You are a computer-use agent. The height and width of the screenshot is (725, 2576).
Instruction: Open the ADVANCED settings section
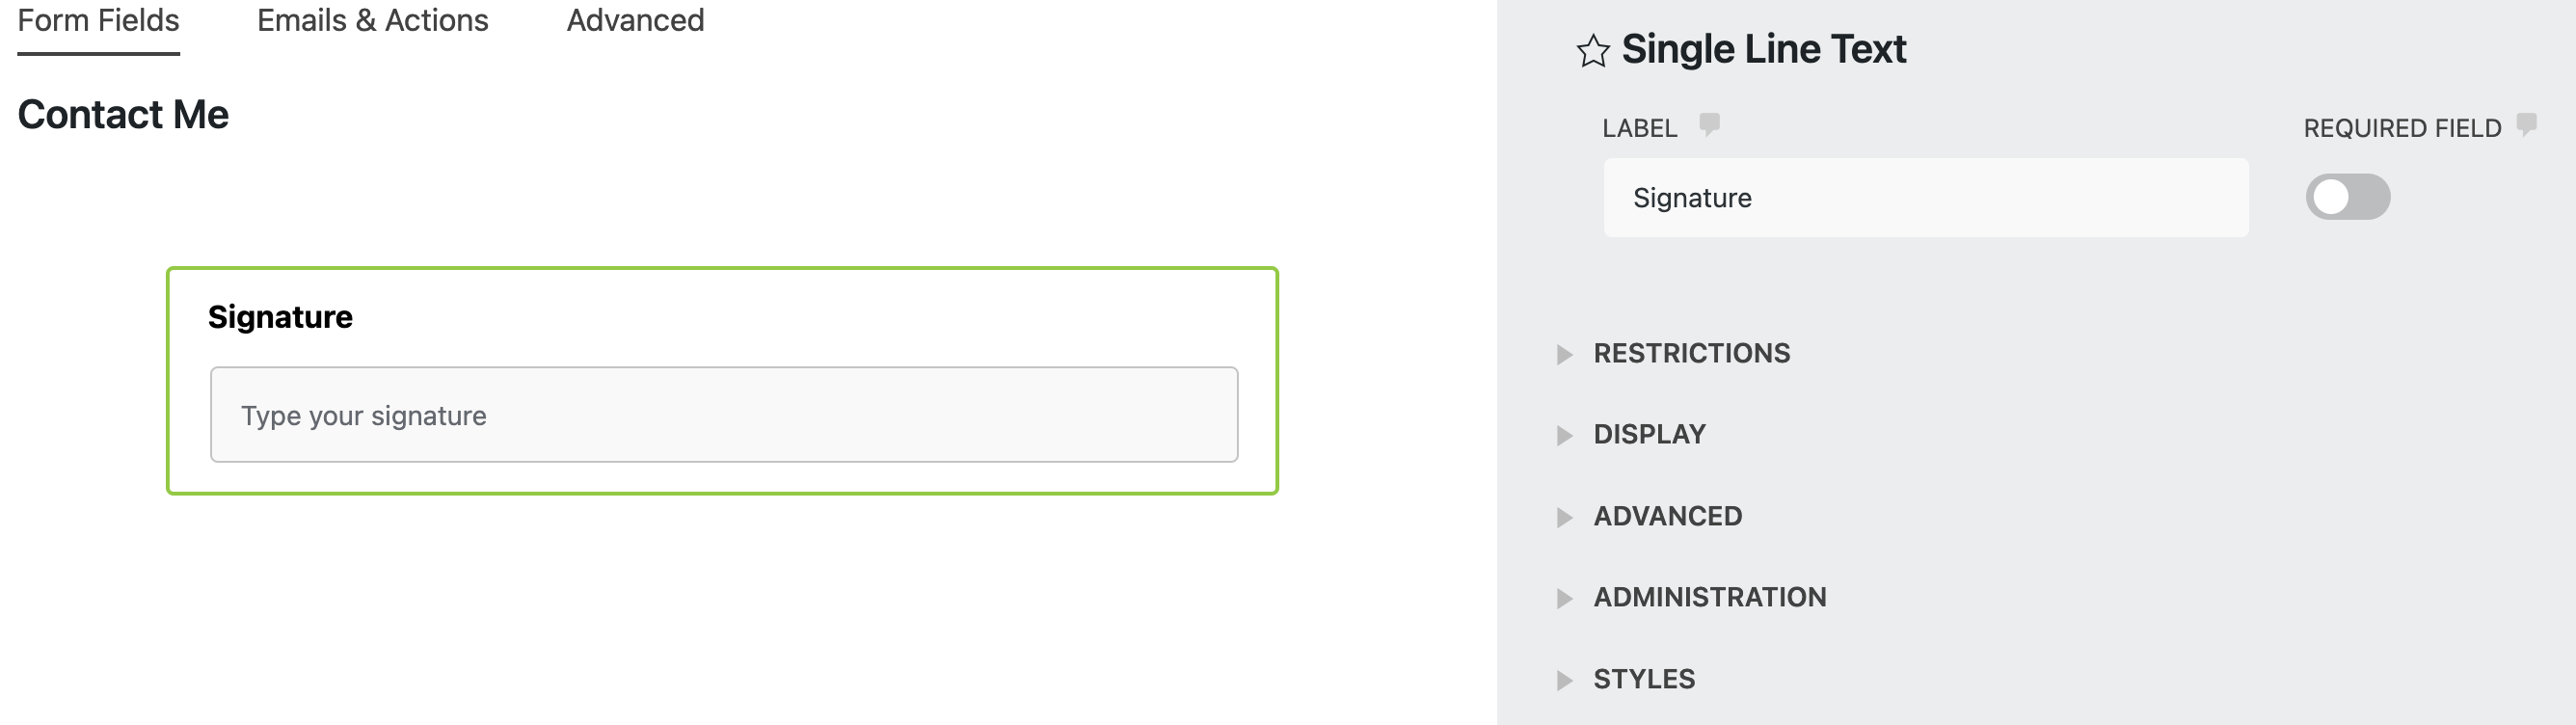[x=1667, y=516]
